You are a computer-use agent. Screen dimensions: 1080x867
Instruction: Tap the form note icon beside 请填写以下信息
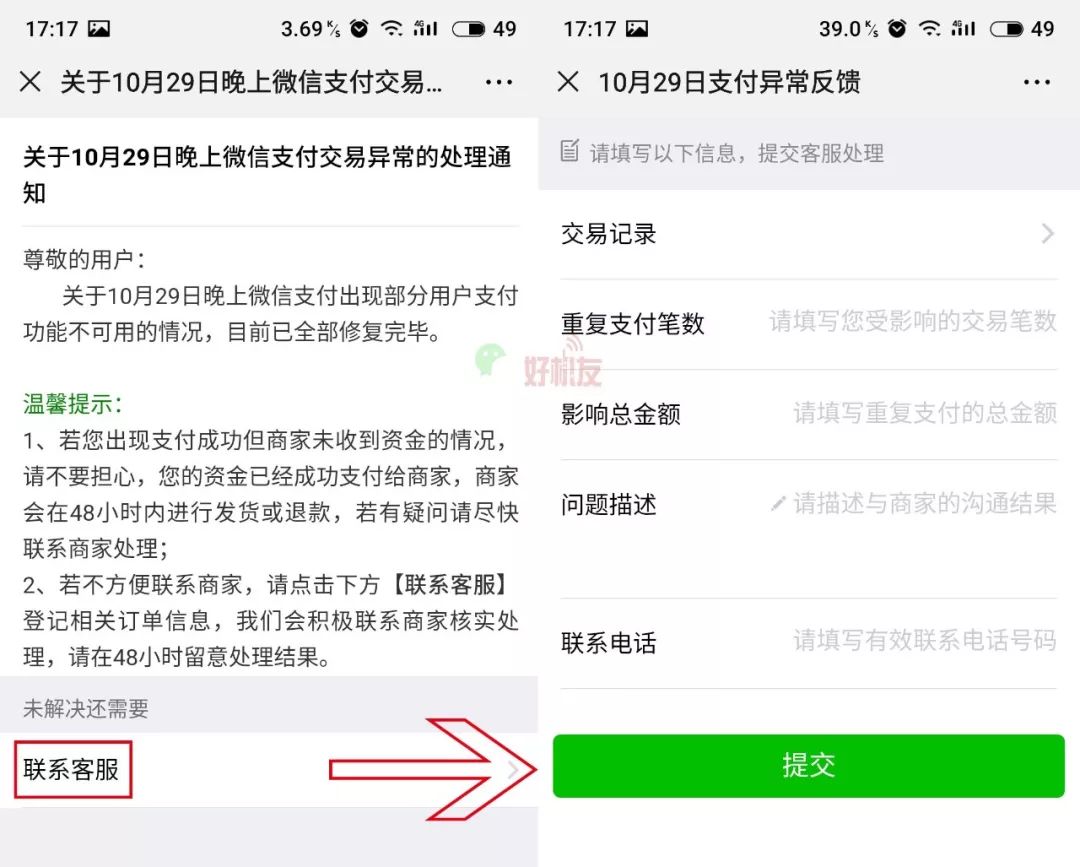pos(570,151)
